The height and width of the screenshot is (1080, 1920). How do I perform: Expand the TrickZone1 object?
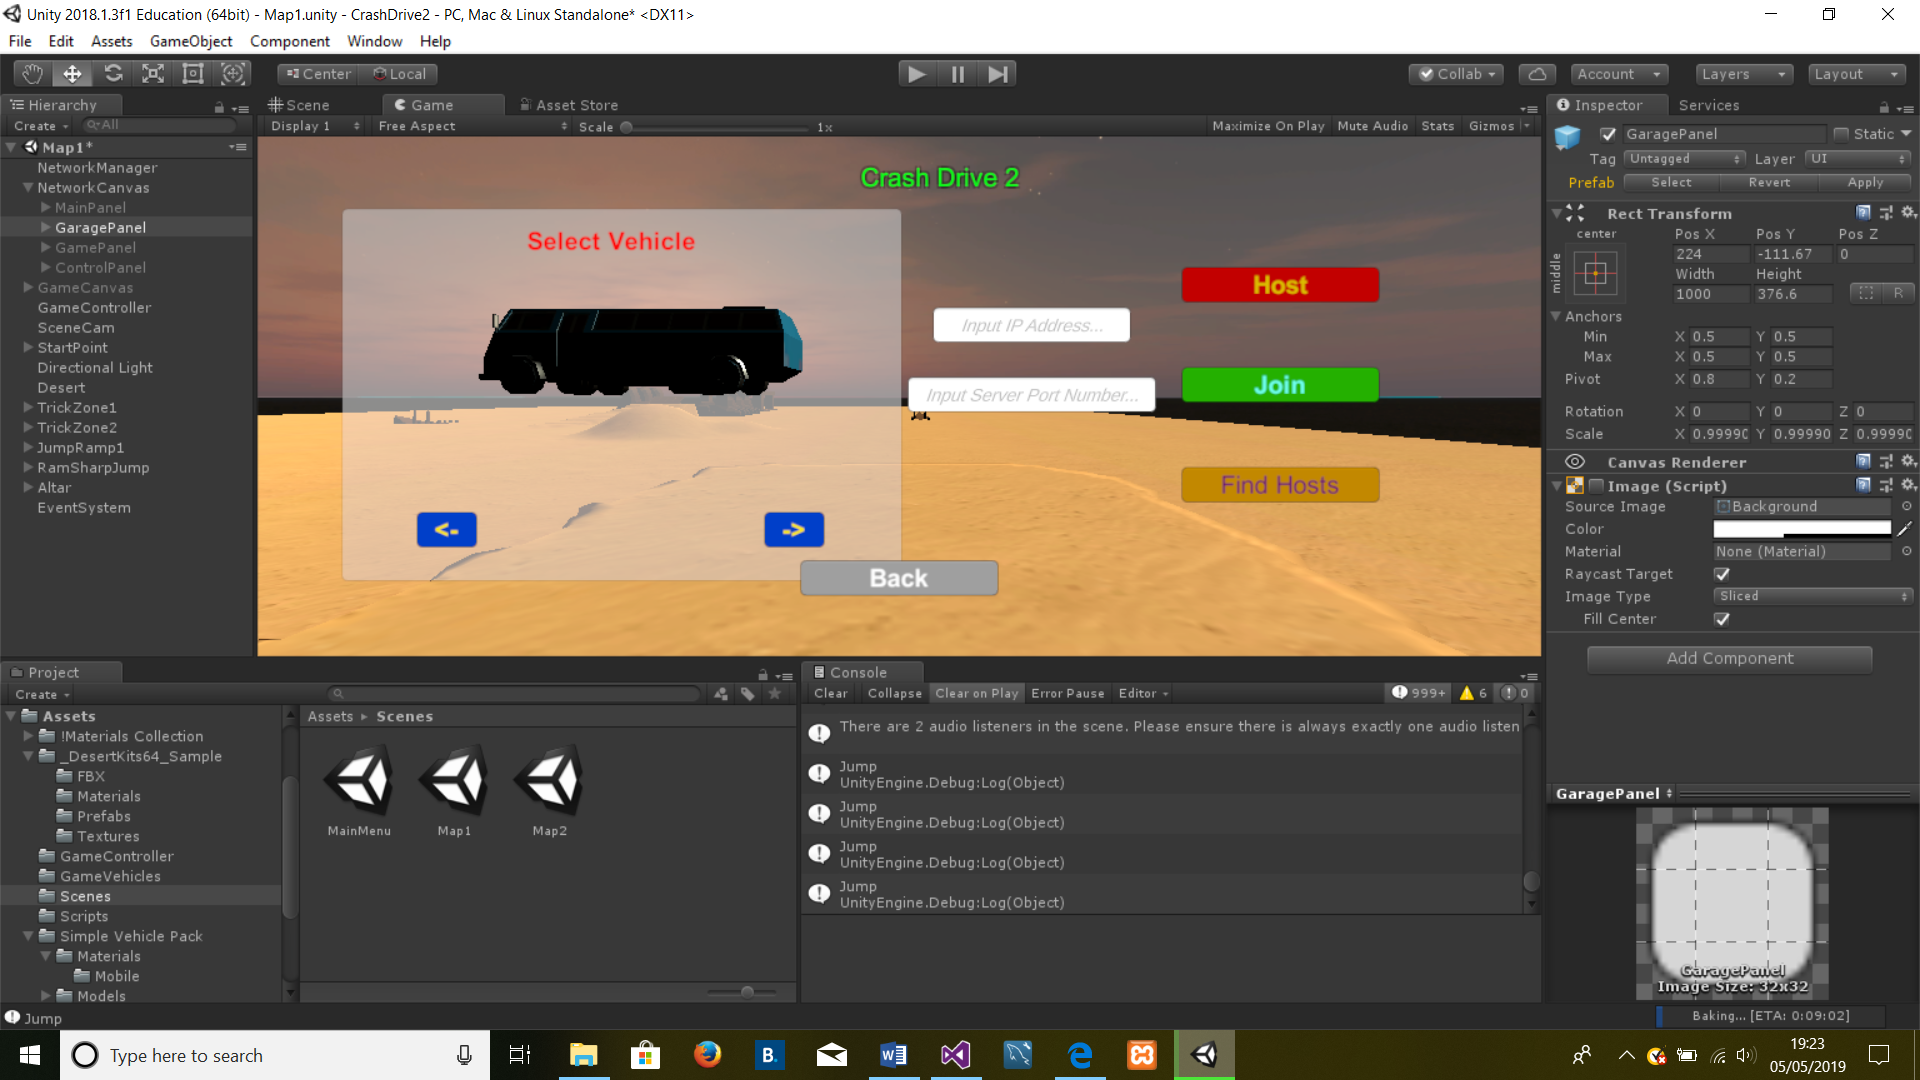28,408
